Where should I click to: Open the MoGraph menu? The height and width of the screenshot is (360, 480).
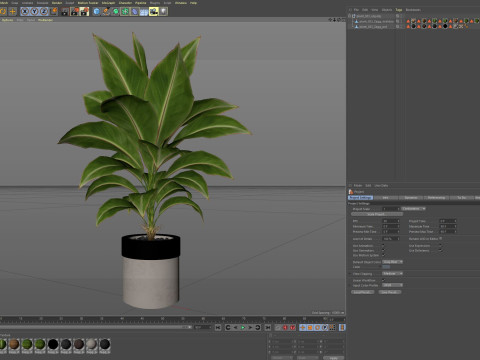pyautogui.click(x=108, y=3)
